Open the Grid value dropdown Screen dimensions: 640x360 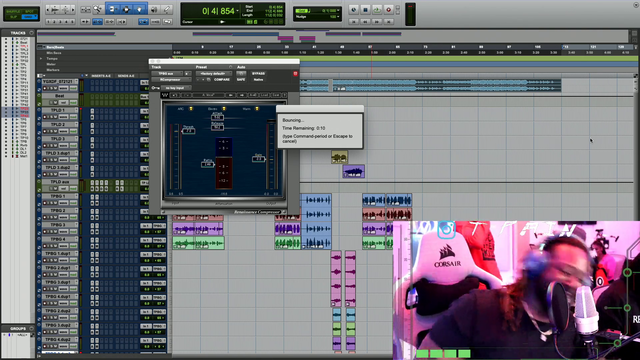tap(338, 11)
